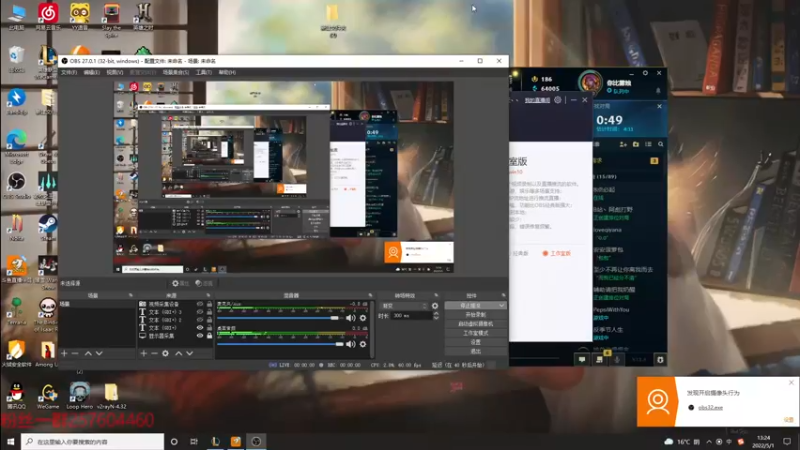
Task: Pop out the Audio Mixer dock panel
Action: coord(370,295)
